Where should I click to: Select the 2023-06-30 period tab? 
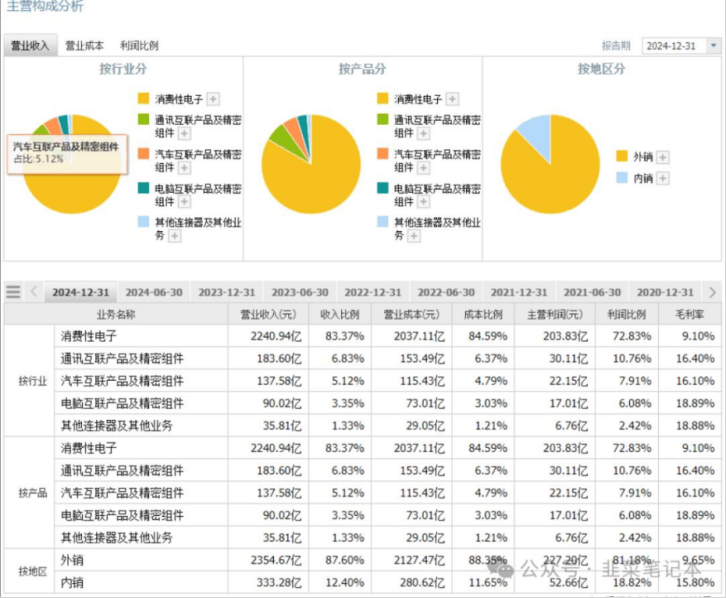click(300, 292)
